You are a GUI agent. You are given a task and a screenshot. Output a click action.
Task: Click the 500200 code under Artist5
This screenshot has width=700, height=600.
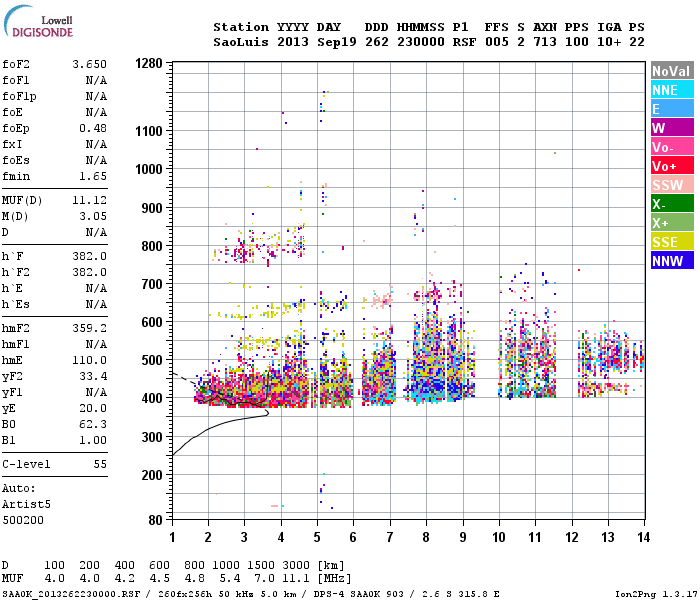point(23,521)
